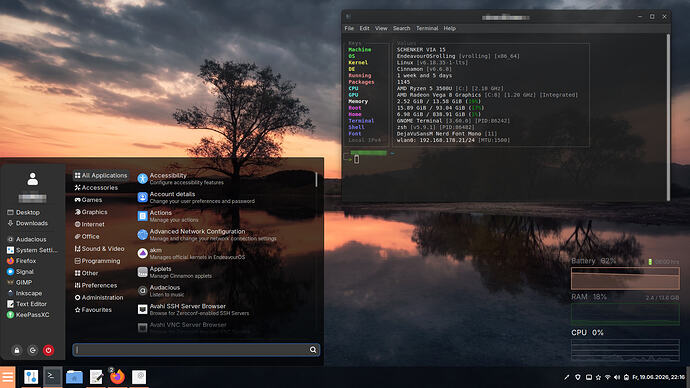This screenshot has width=690, height=388.
Task: Open terminal View menu
Action: click(x=381, y=28)
